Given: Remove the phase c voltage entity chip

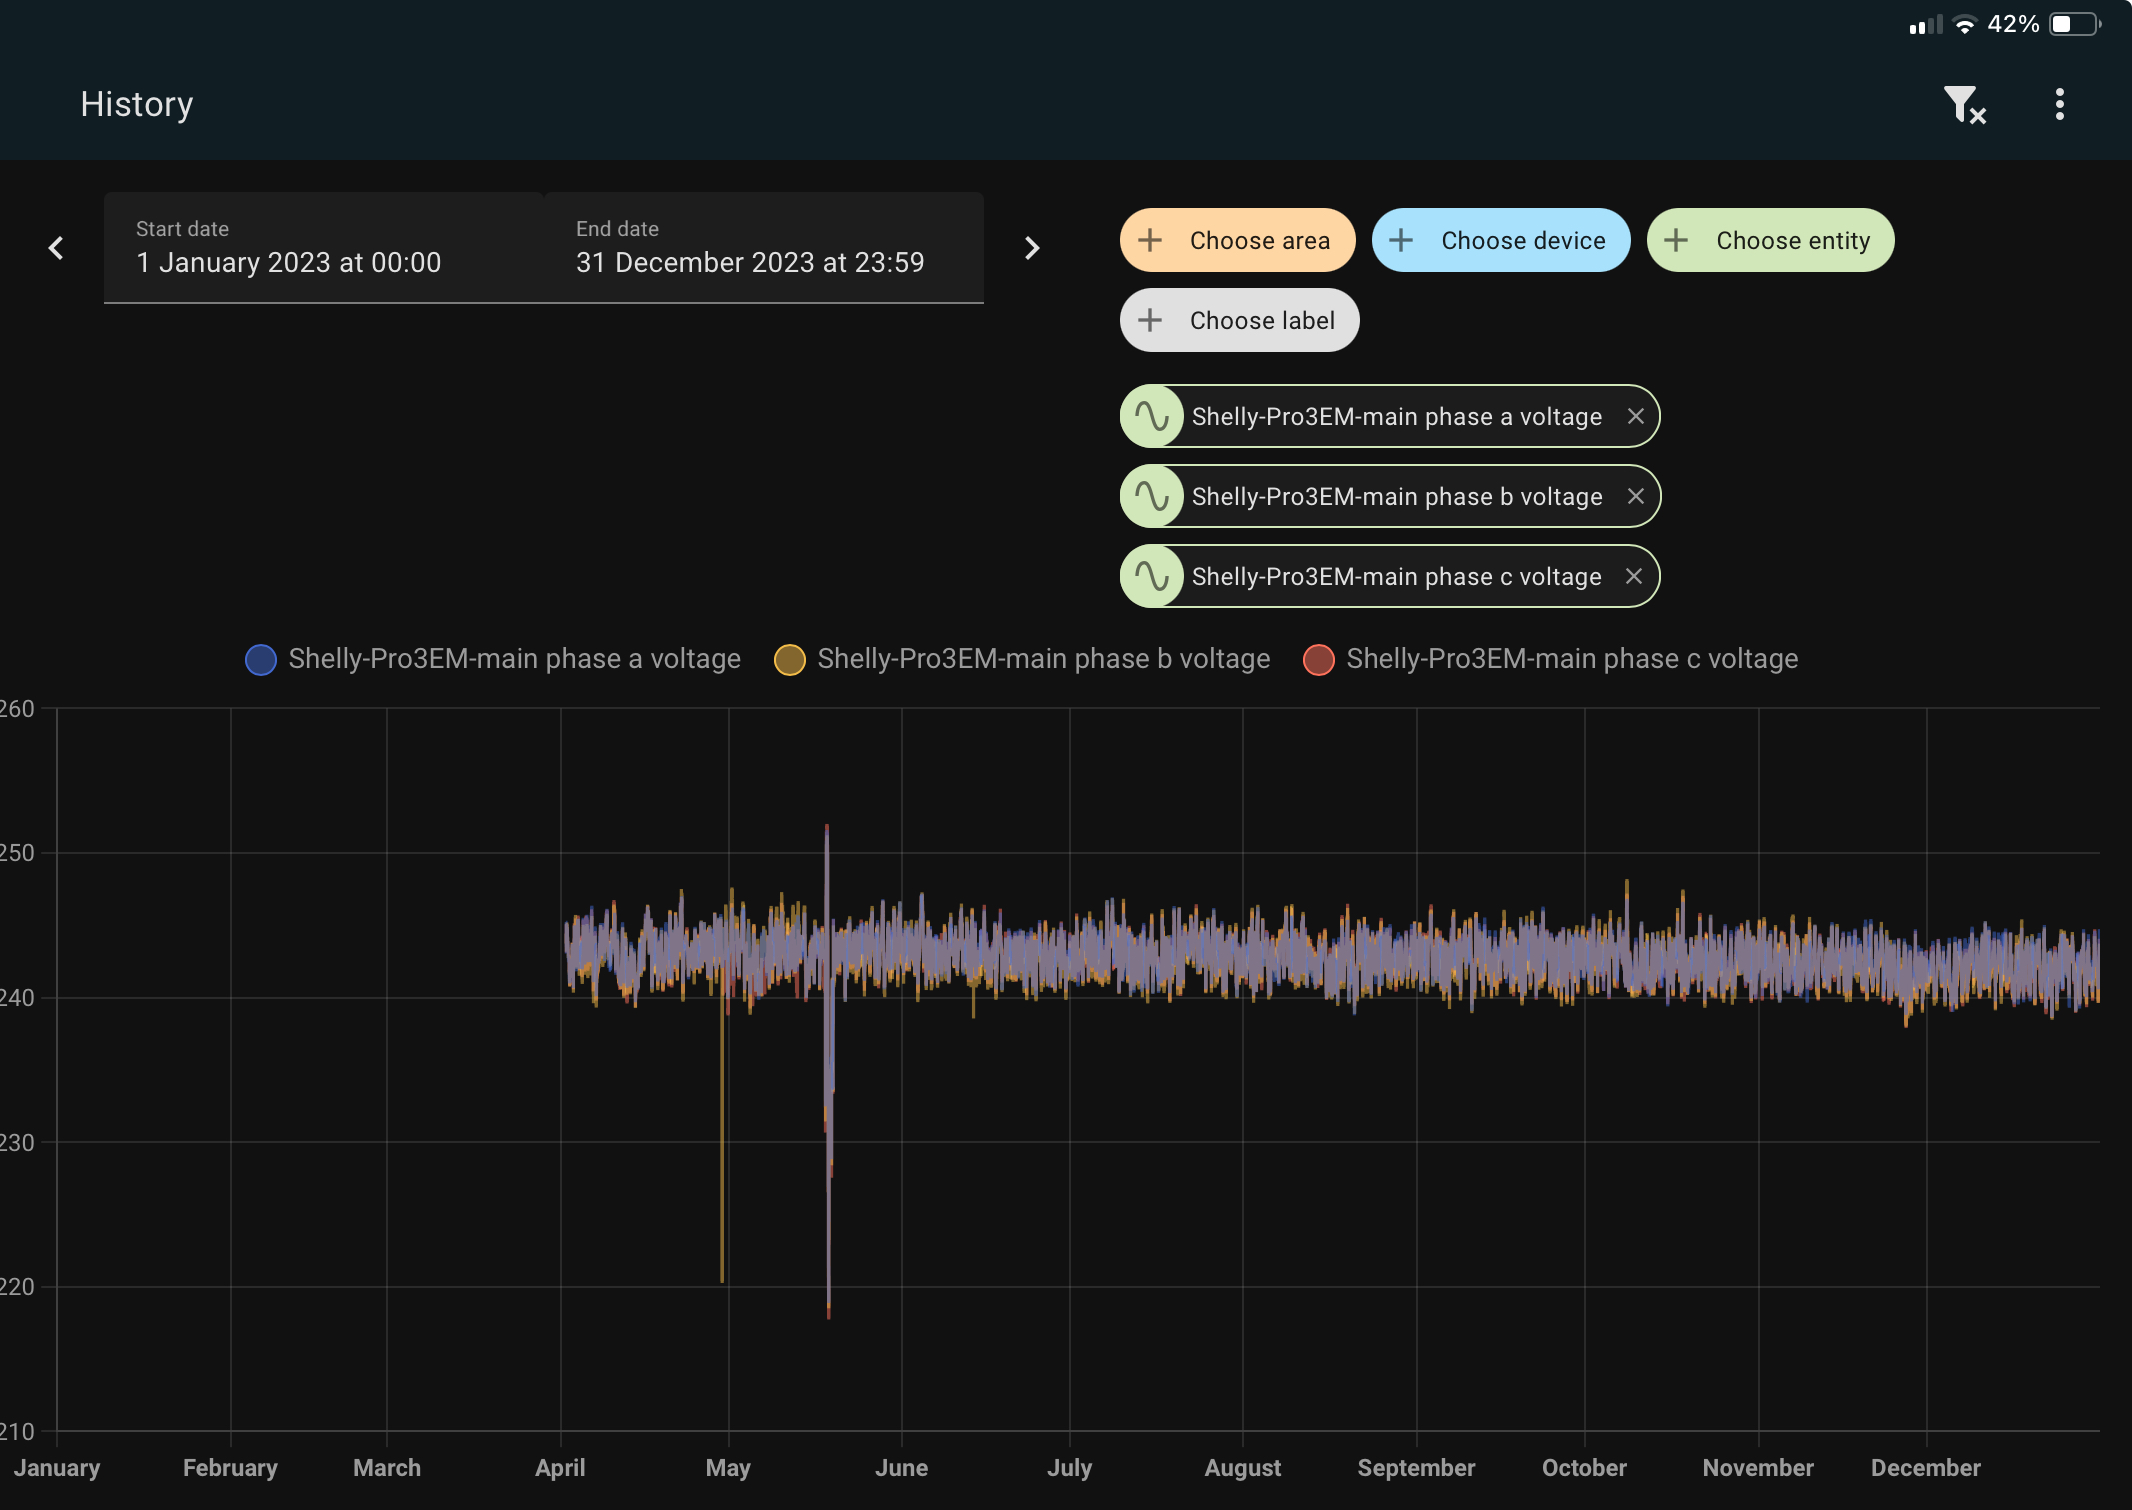Looking at the screenshot, I should (x=1634, y=576).
